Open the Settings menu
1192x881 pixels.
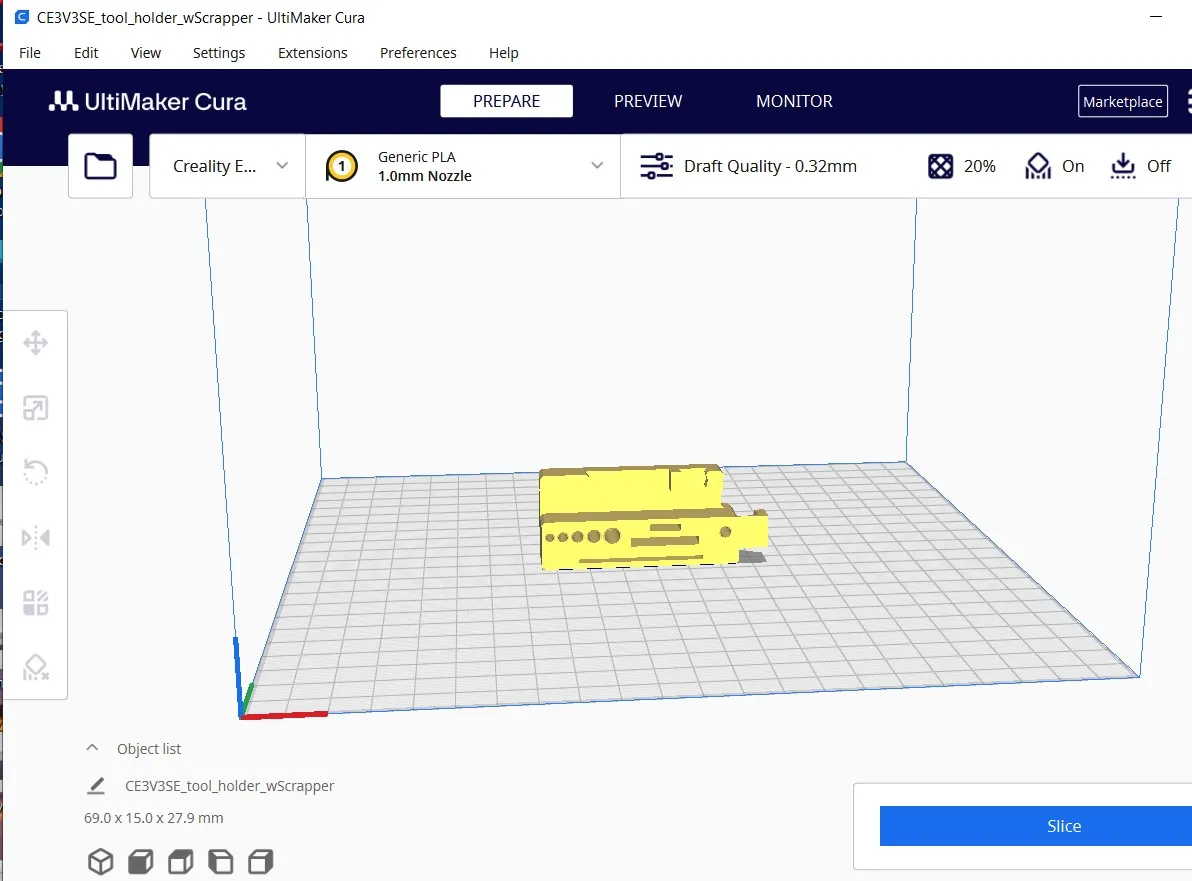click(x=219, y=52)
